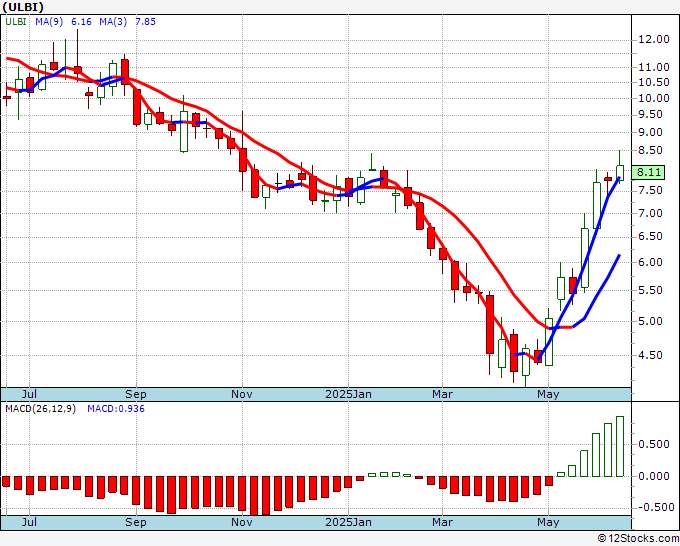Click the 0.000 MACD axis label

coord(654,476)
